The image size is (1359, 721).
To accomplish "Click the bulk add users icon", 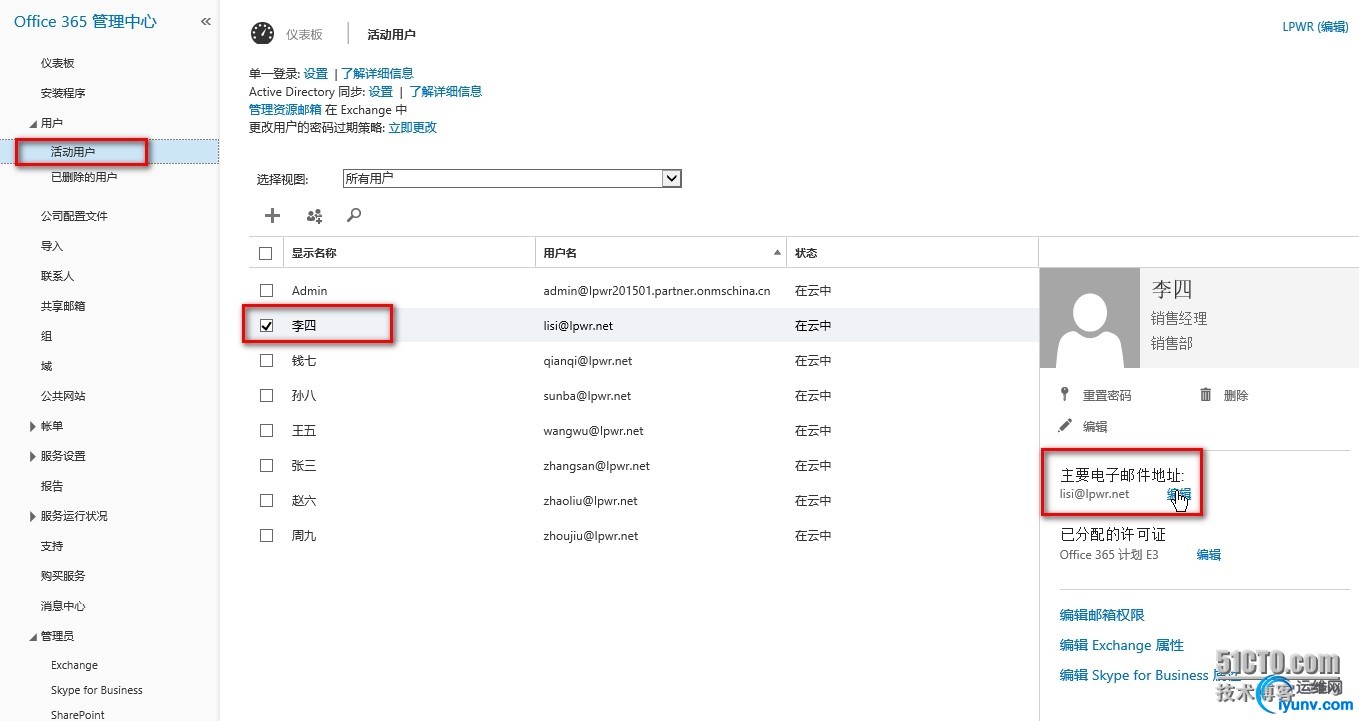I will [x=314, y=215].
